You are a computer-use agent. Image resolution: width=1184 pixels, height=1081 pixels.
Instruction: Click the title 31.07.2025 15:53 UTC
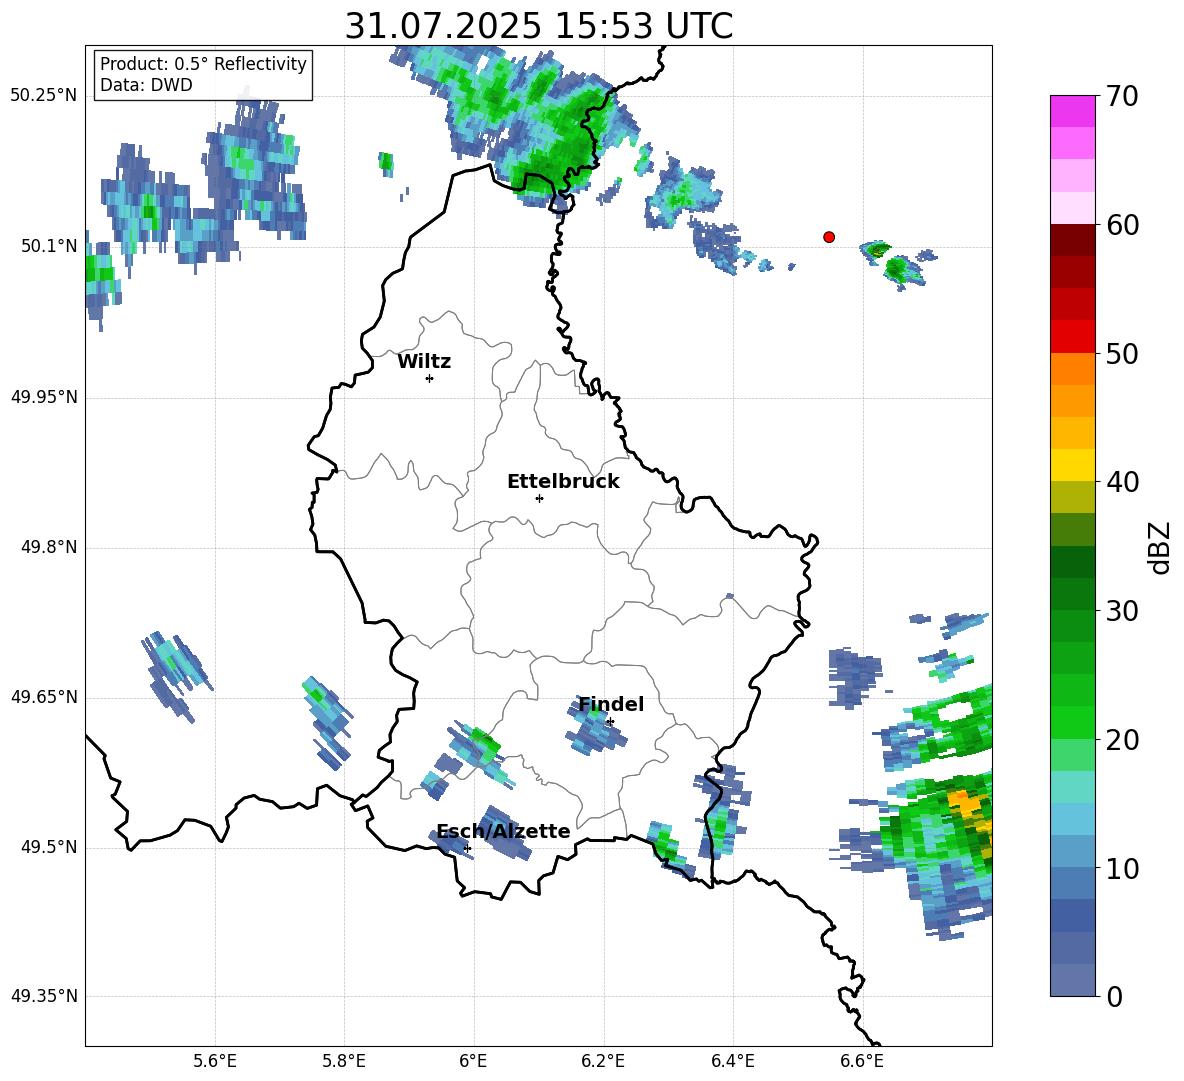coord(538,26)
